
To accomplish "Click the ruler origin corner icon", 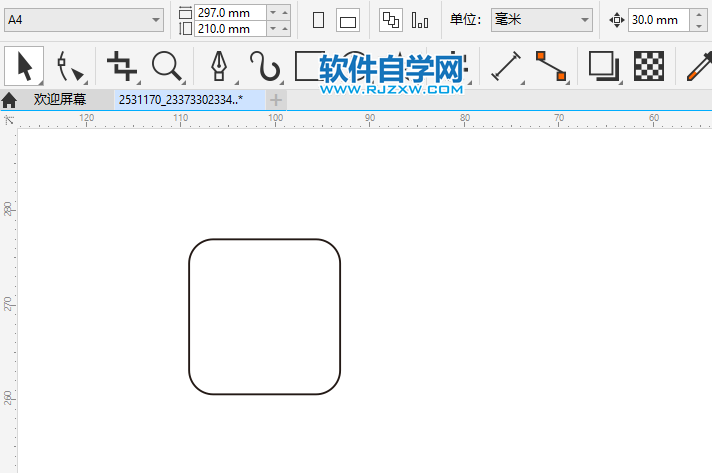I will pos(9,120).
